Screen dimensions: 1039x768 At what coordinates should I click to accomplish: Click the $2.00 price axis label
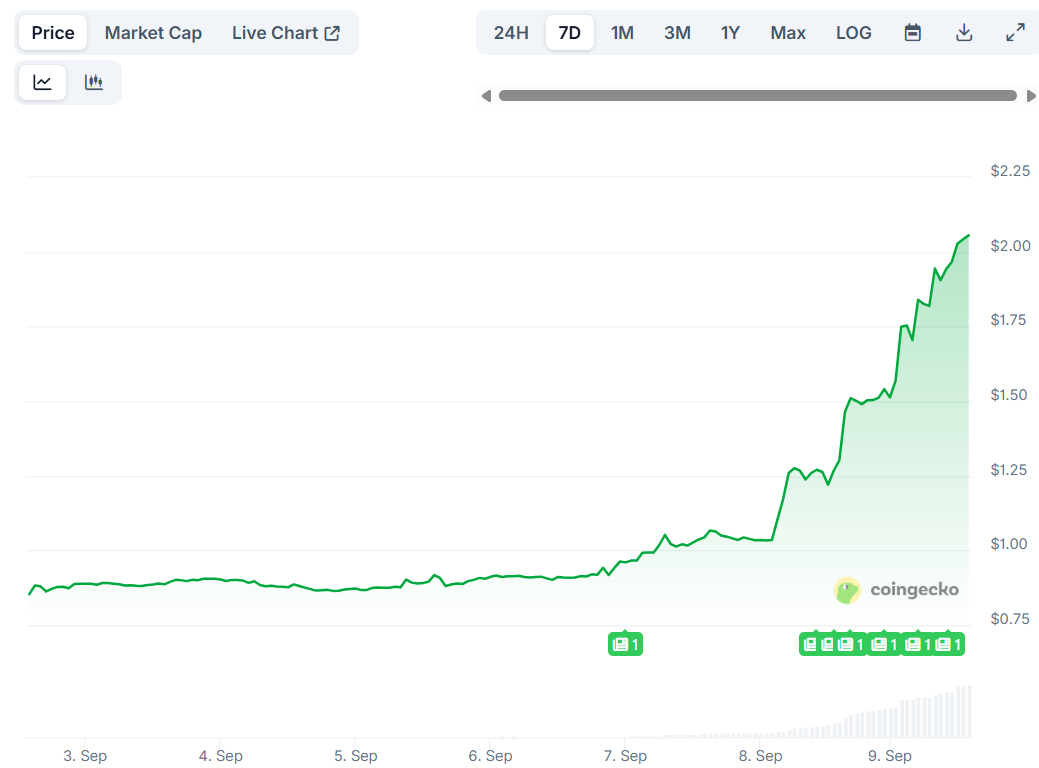pos(1010,246)
